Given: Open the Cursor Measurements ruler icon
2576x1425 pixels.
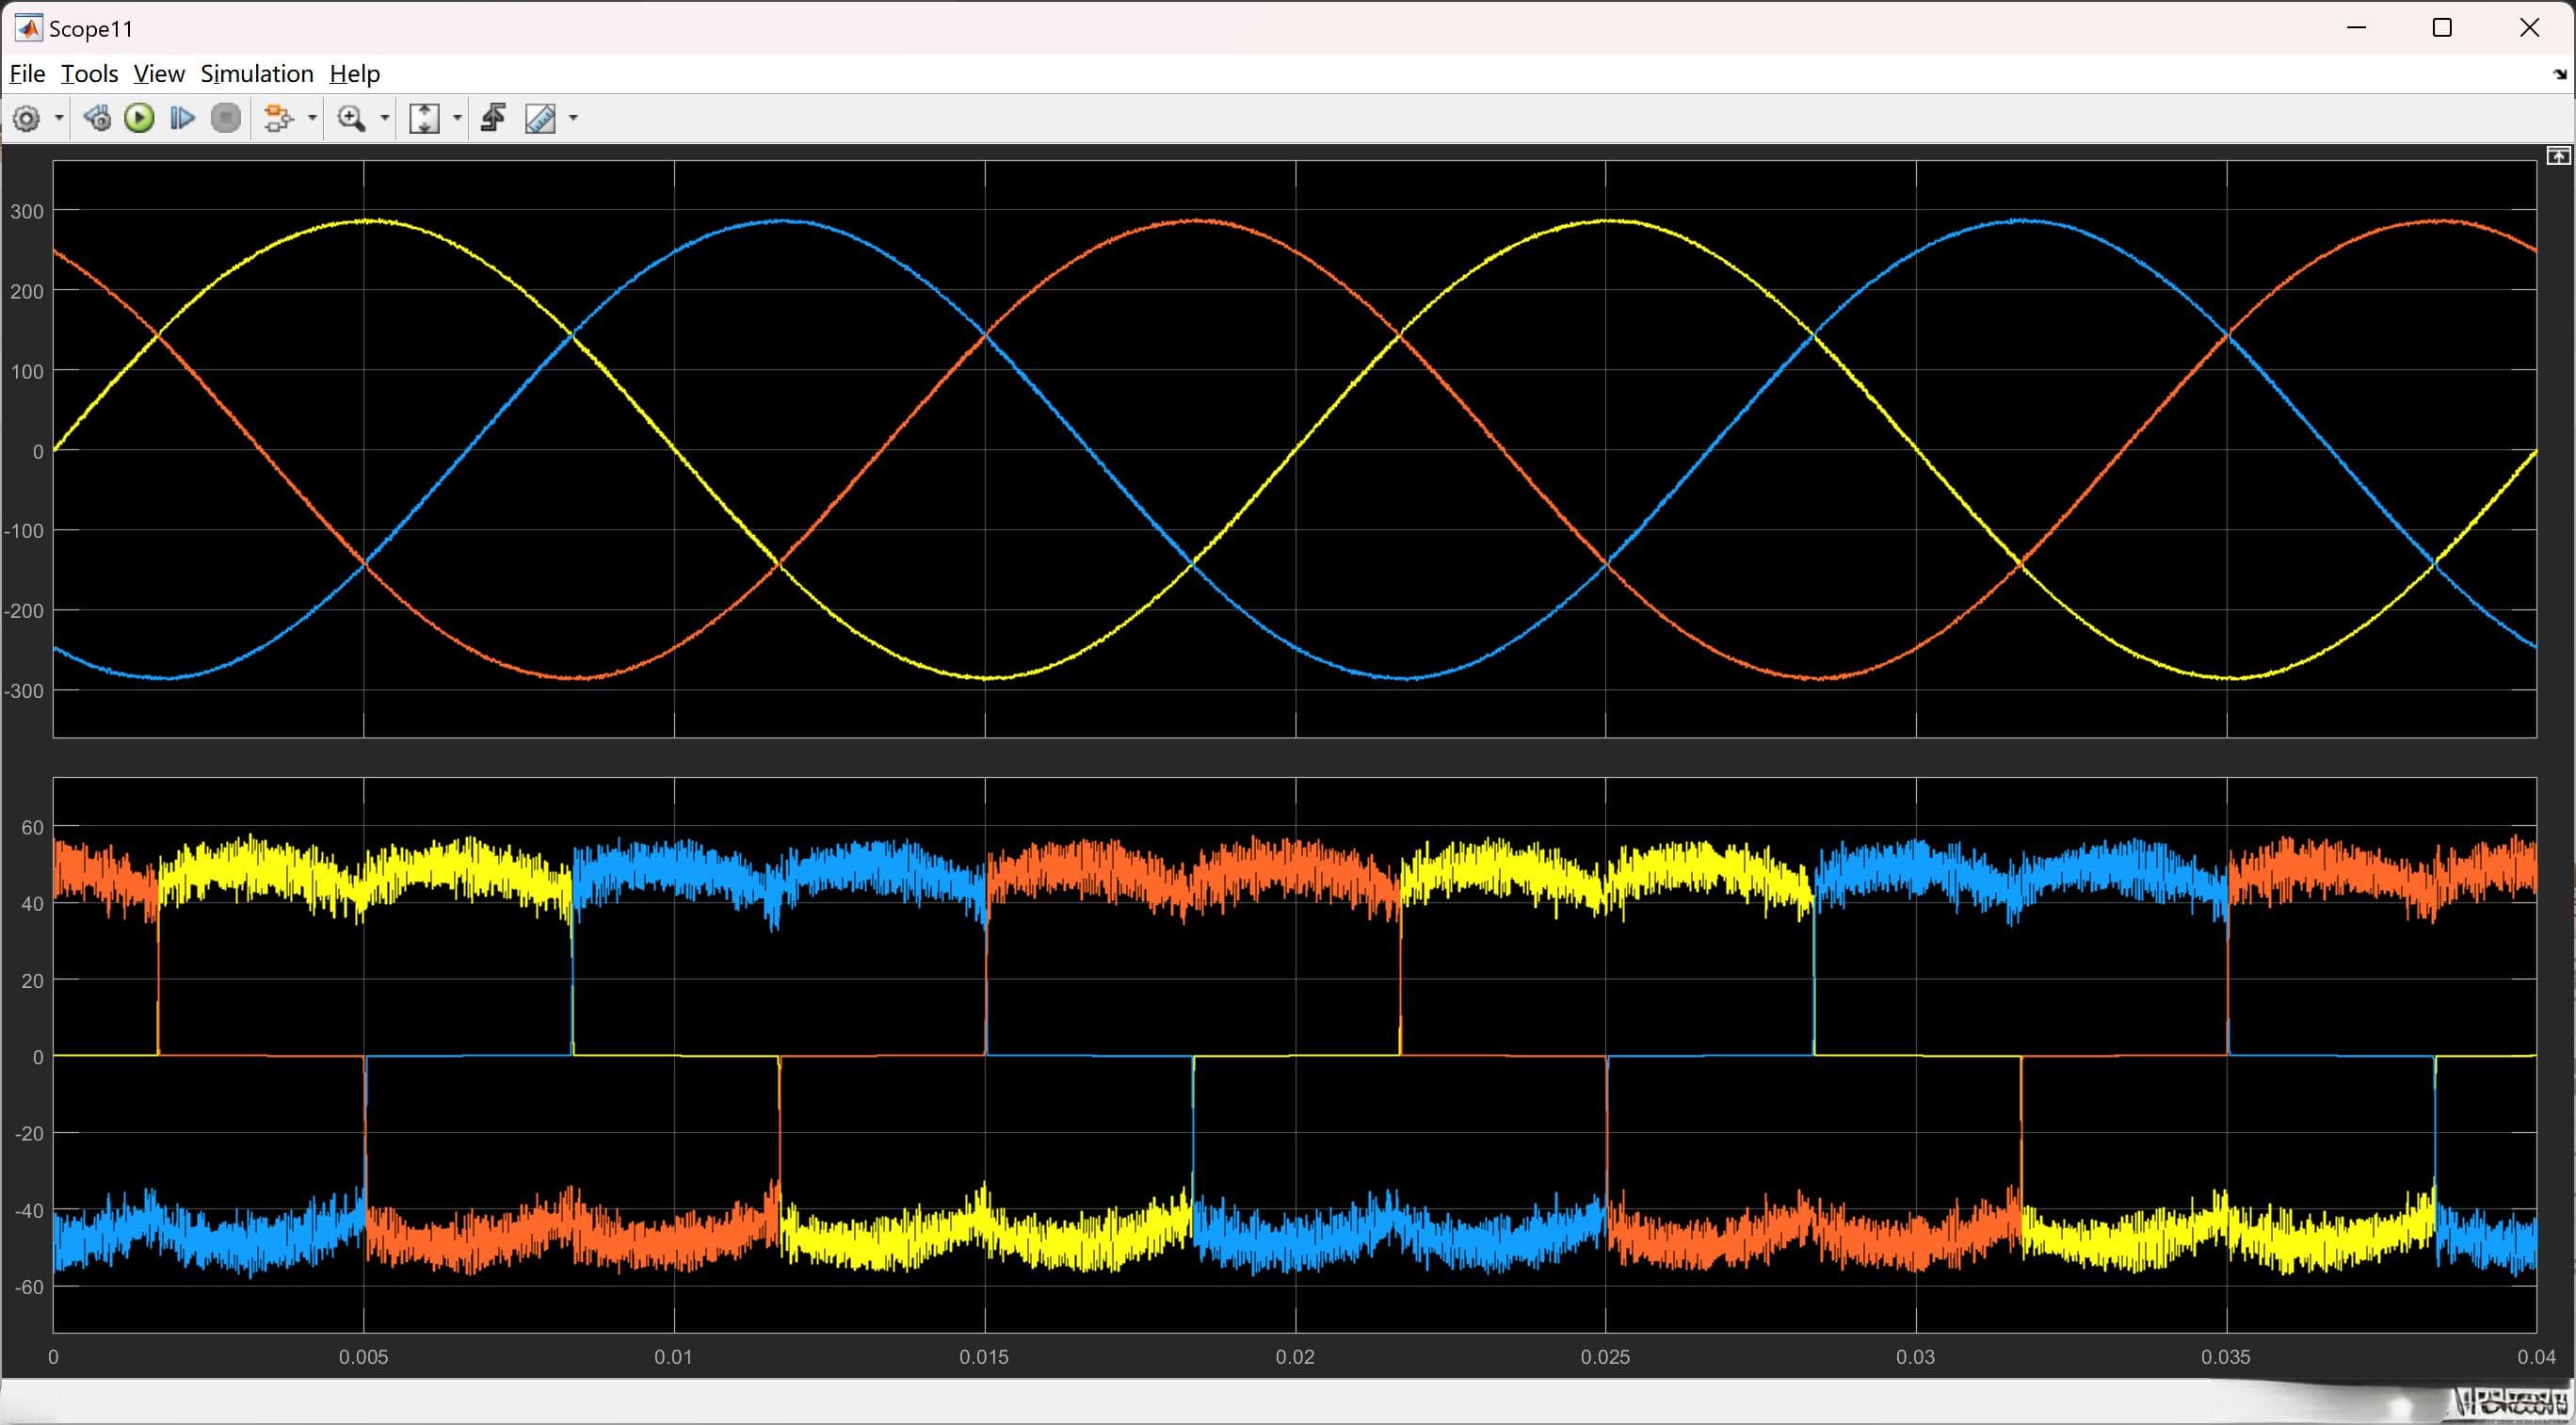Looking at the screenshot, I should tap(540, 118).
